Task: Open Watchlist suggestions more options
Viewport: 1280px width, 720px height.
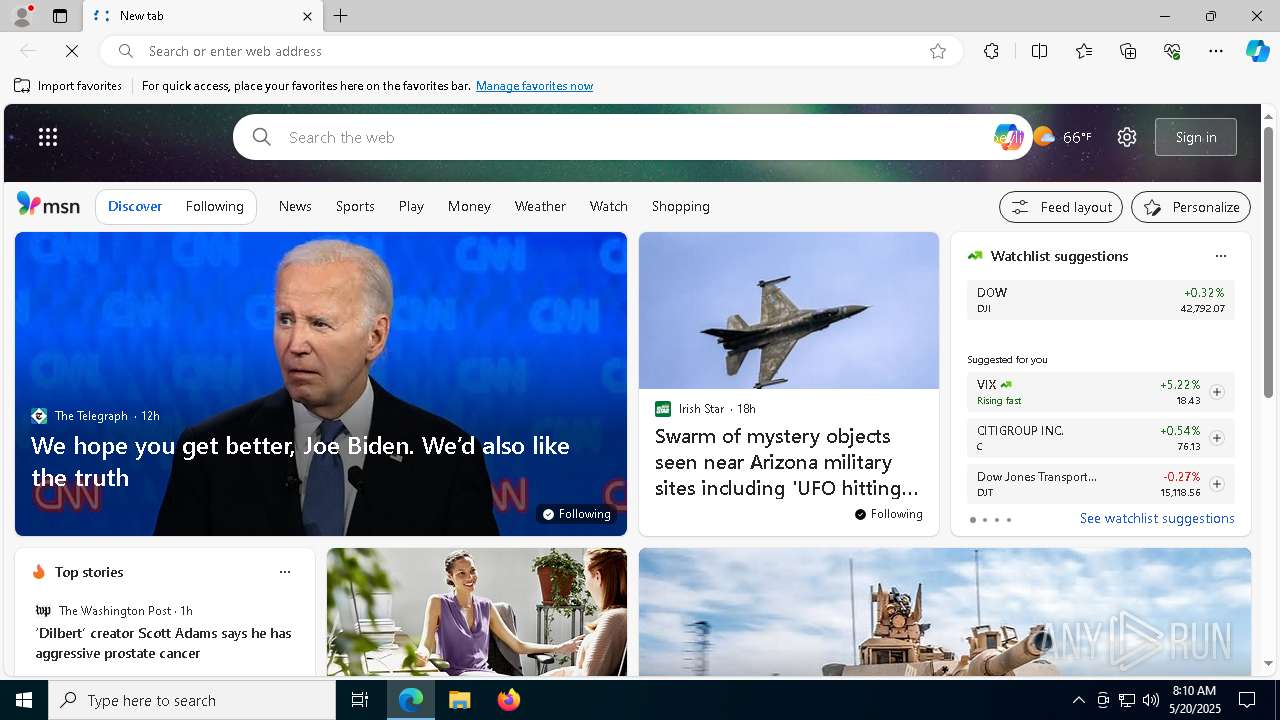Action: [1220, 256]
